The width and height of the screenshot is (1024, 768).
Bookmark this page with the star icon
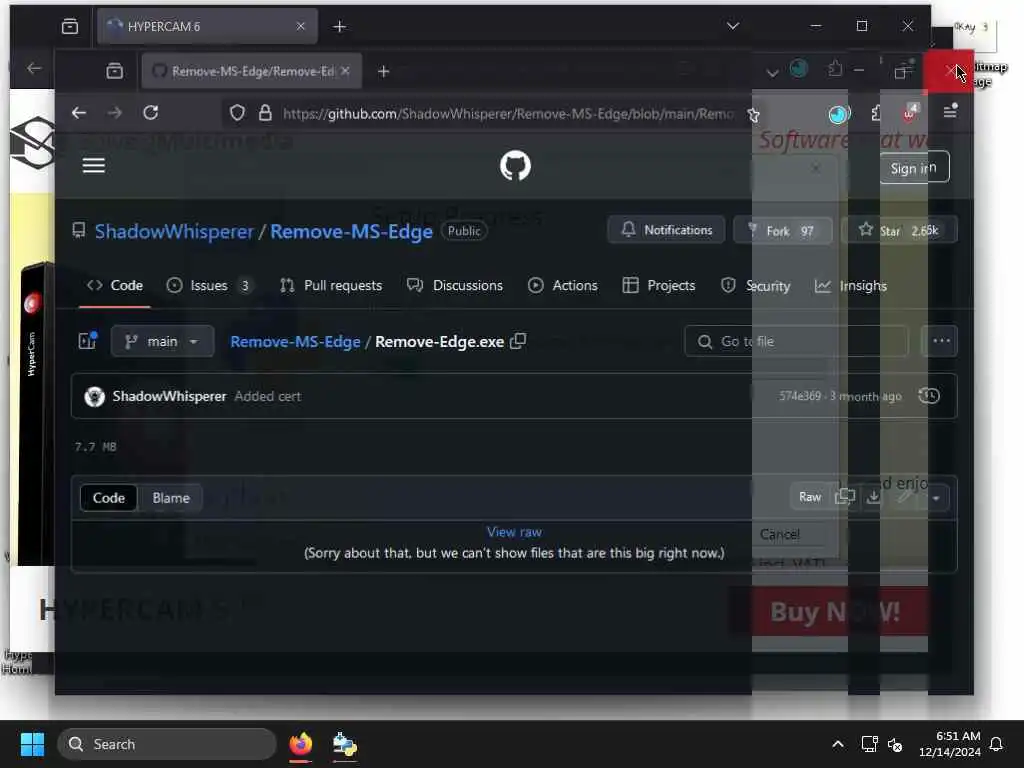point(753,115)
